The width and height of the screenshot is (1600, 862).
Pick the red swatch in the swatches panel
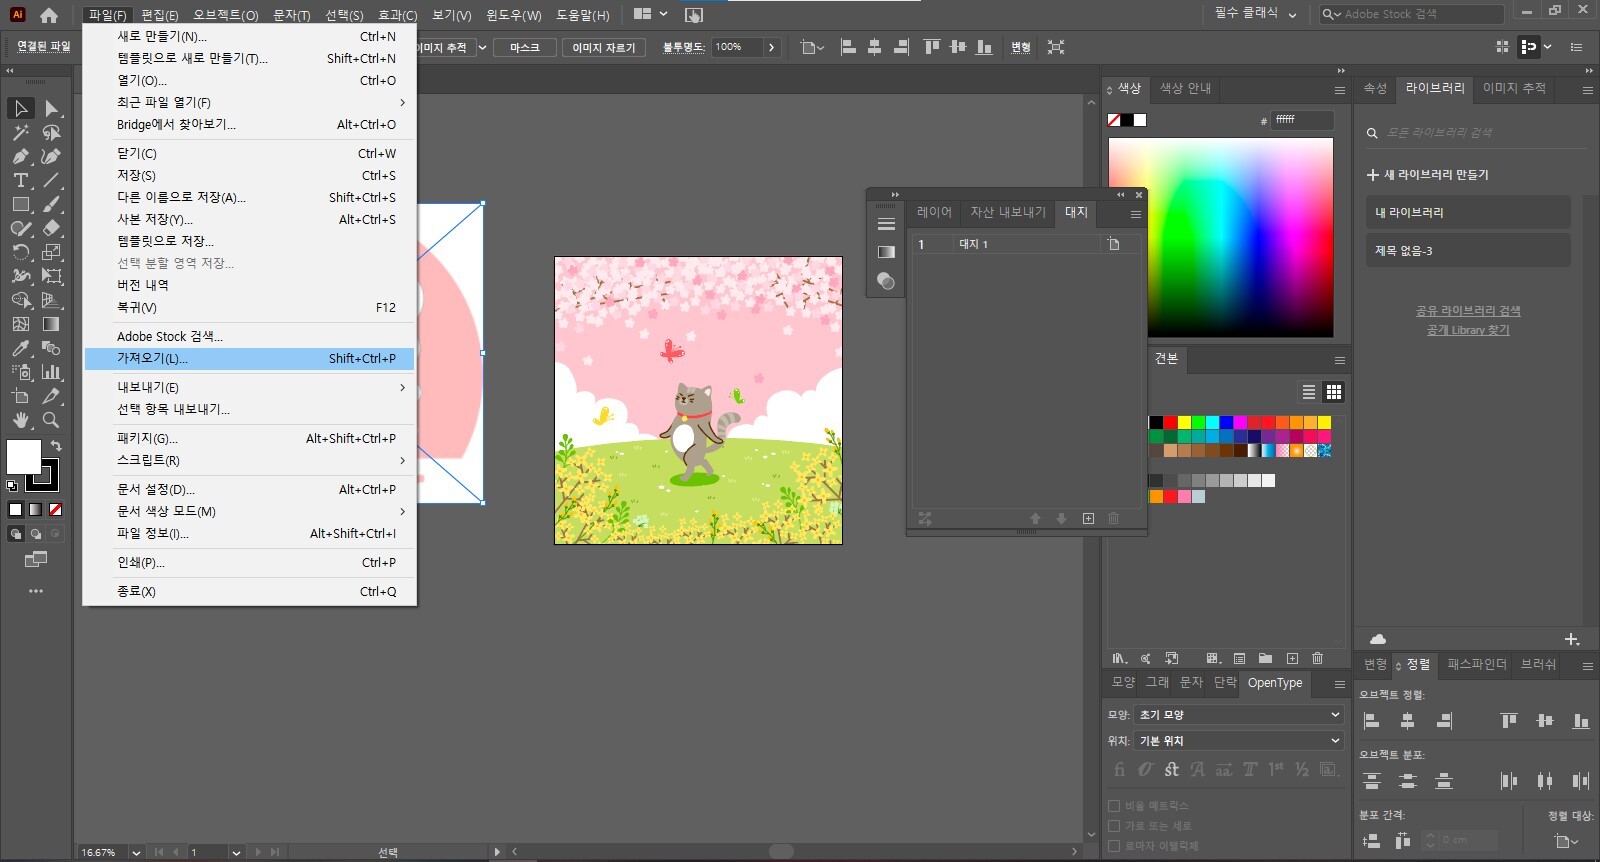click(x=1170, y=423)
